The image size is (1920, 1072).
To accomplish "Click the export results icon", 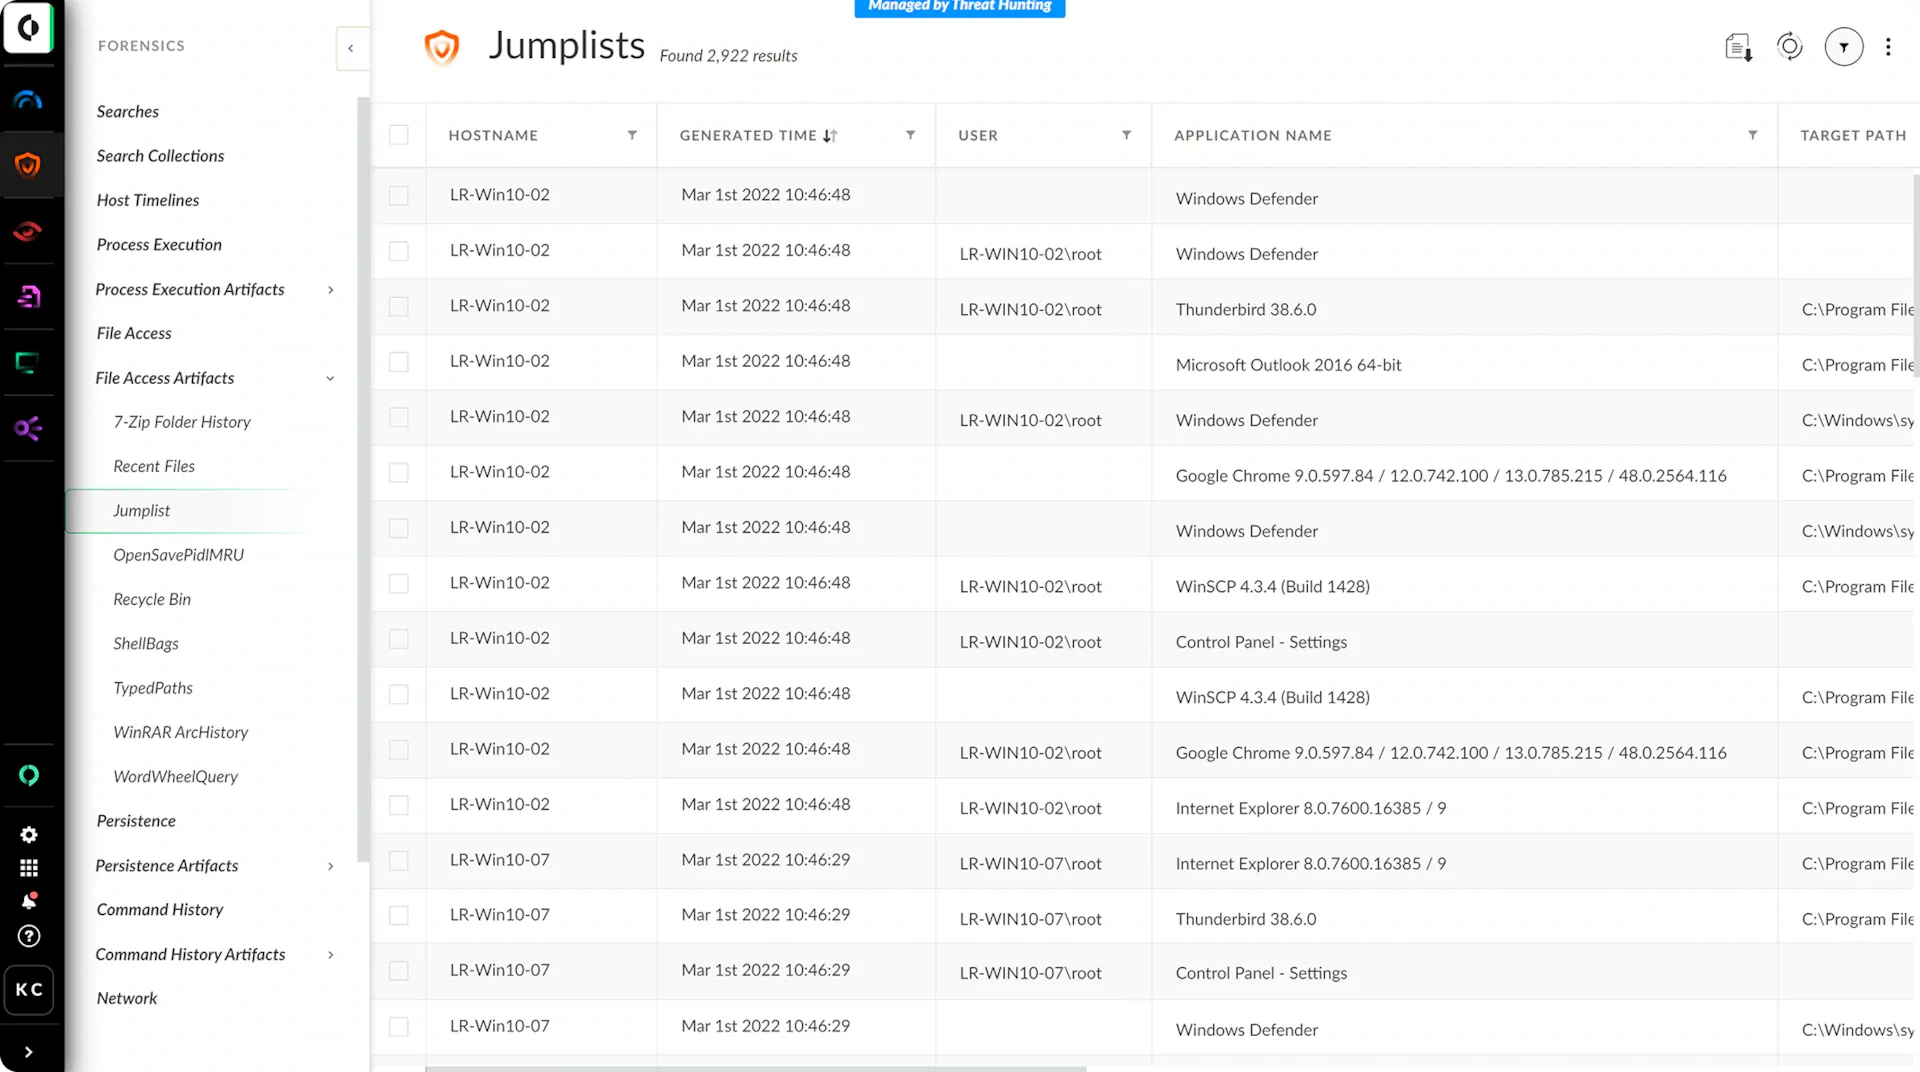I will (1739, 47).
